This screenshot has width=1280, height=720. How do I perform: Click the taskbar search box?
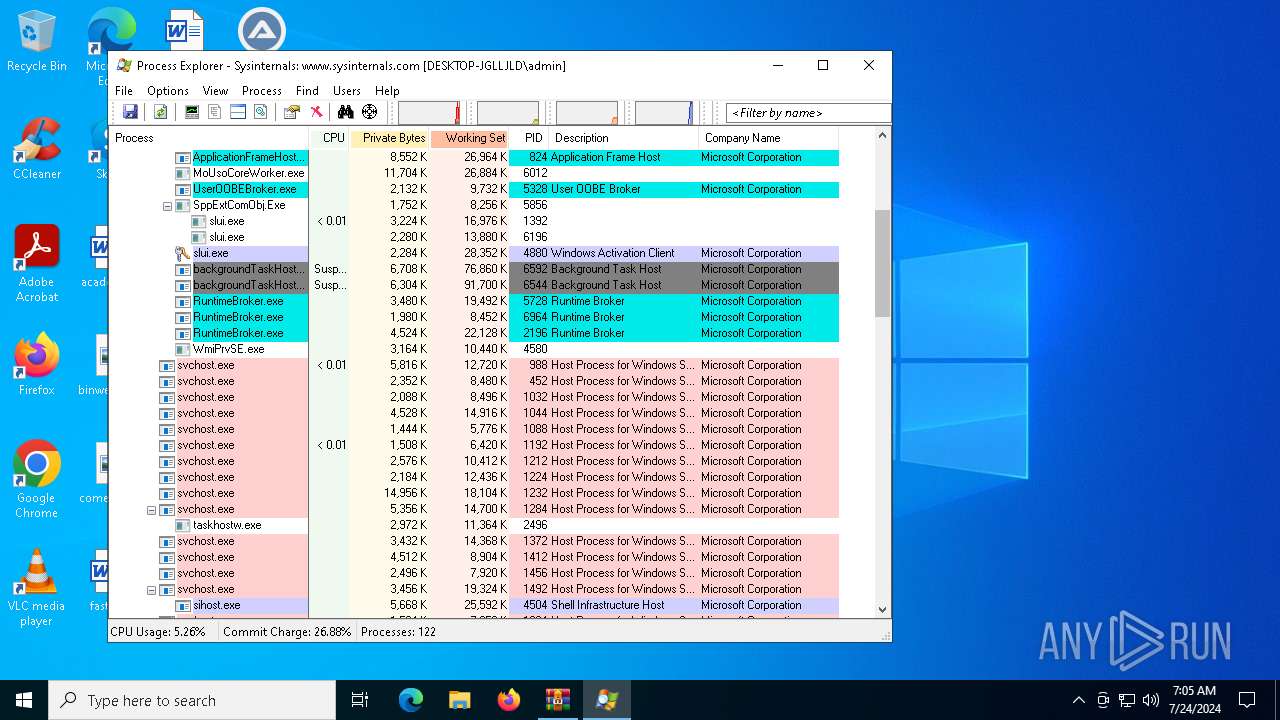click(192, 700)
